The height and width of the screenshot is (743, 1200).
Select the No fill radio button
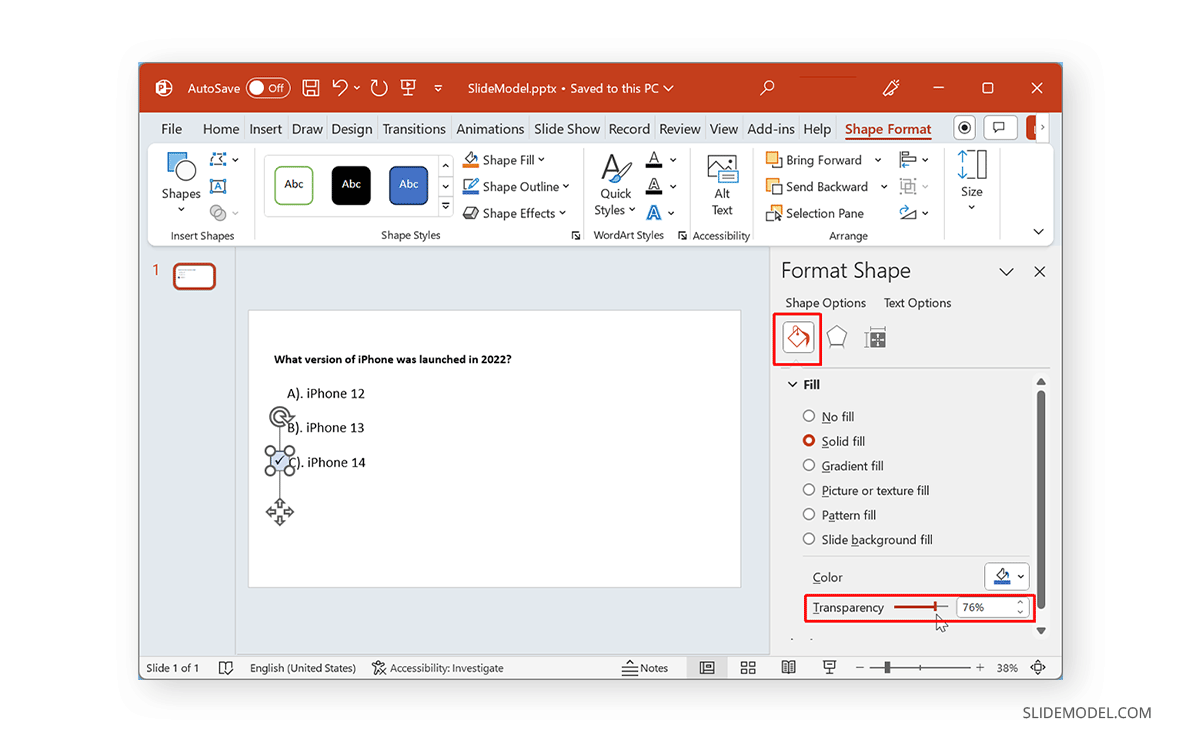tap(809, 416)
